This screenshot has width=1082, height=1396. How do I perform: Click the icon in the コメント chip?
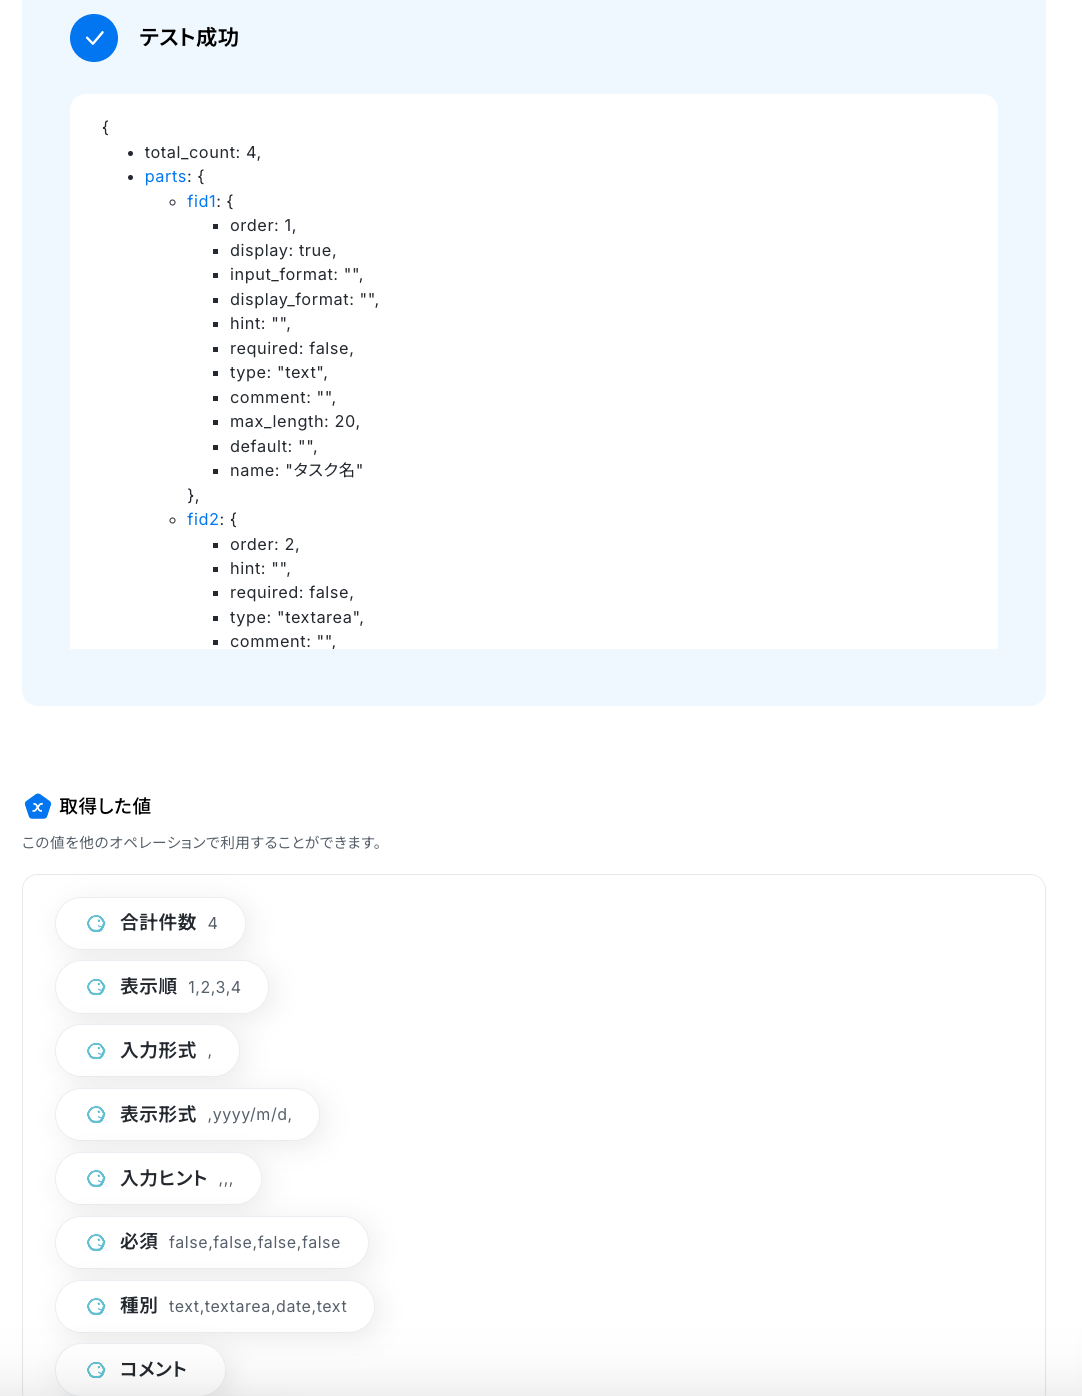pos(96,1370)
